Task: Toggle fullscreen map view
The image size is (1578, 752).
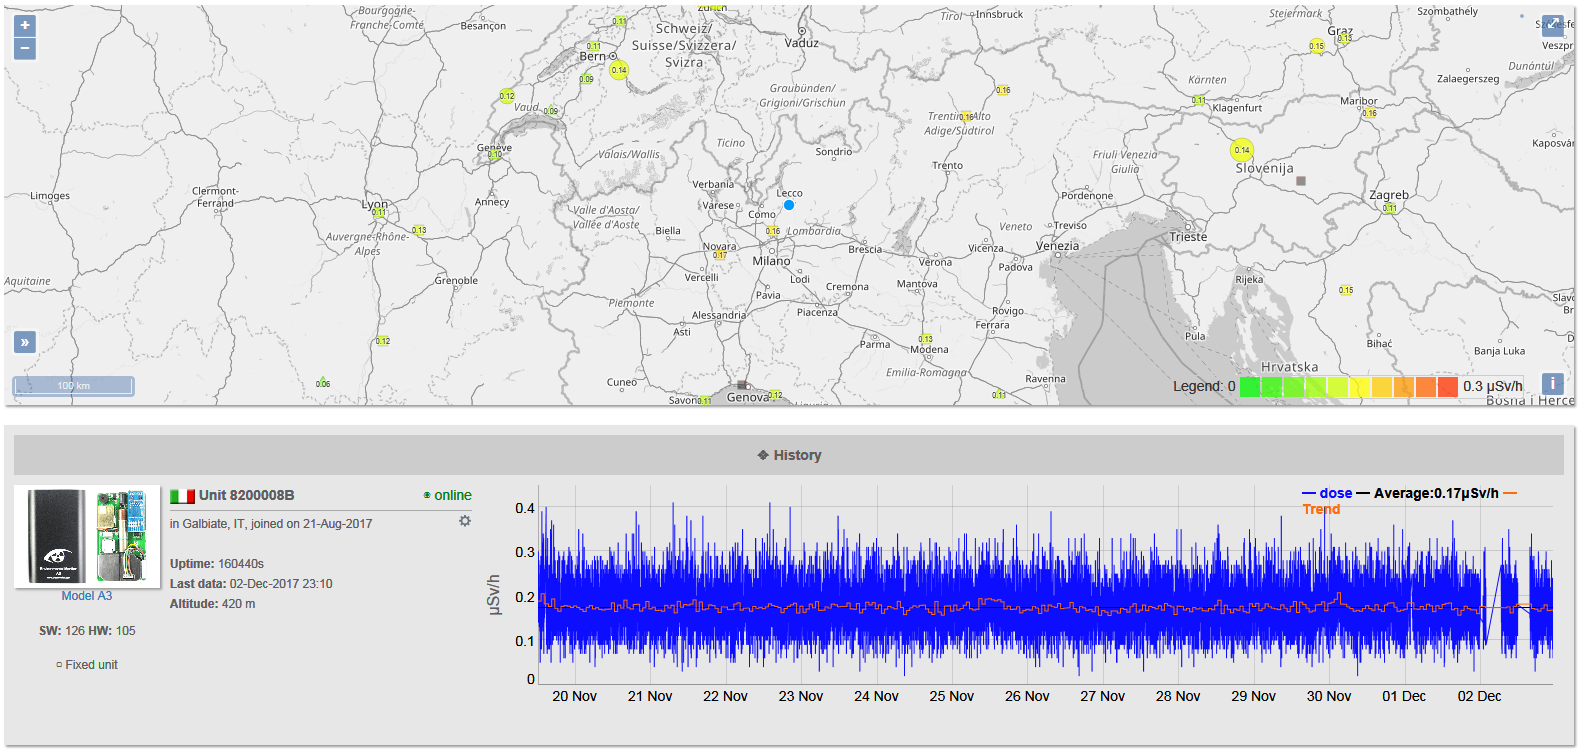Action: tap(1552, 25)
